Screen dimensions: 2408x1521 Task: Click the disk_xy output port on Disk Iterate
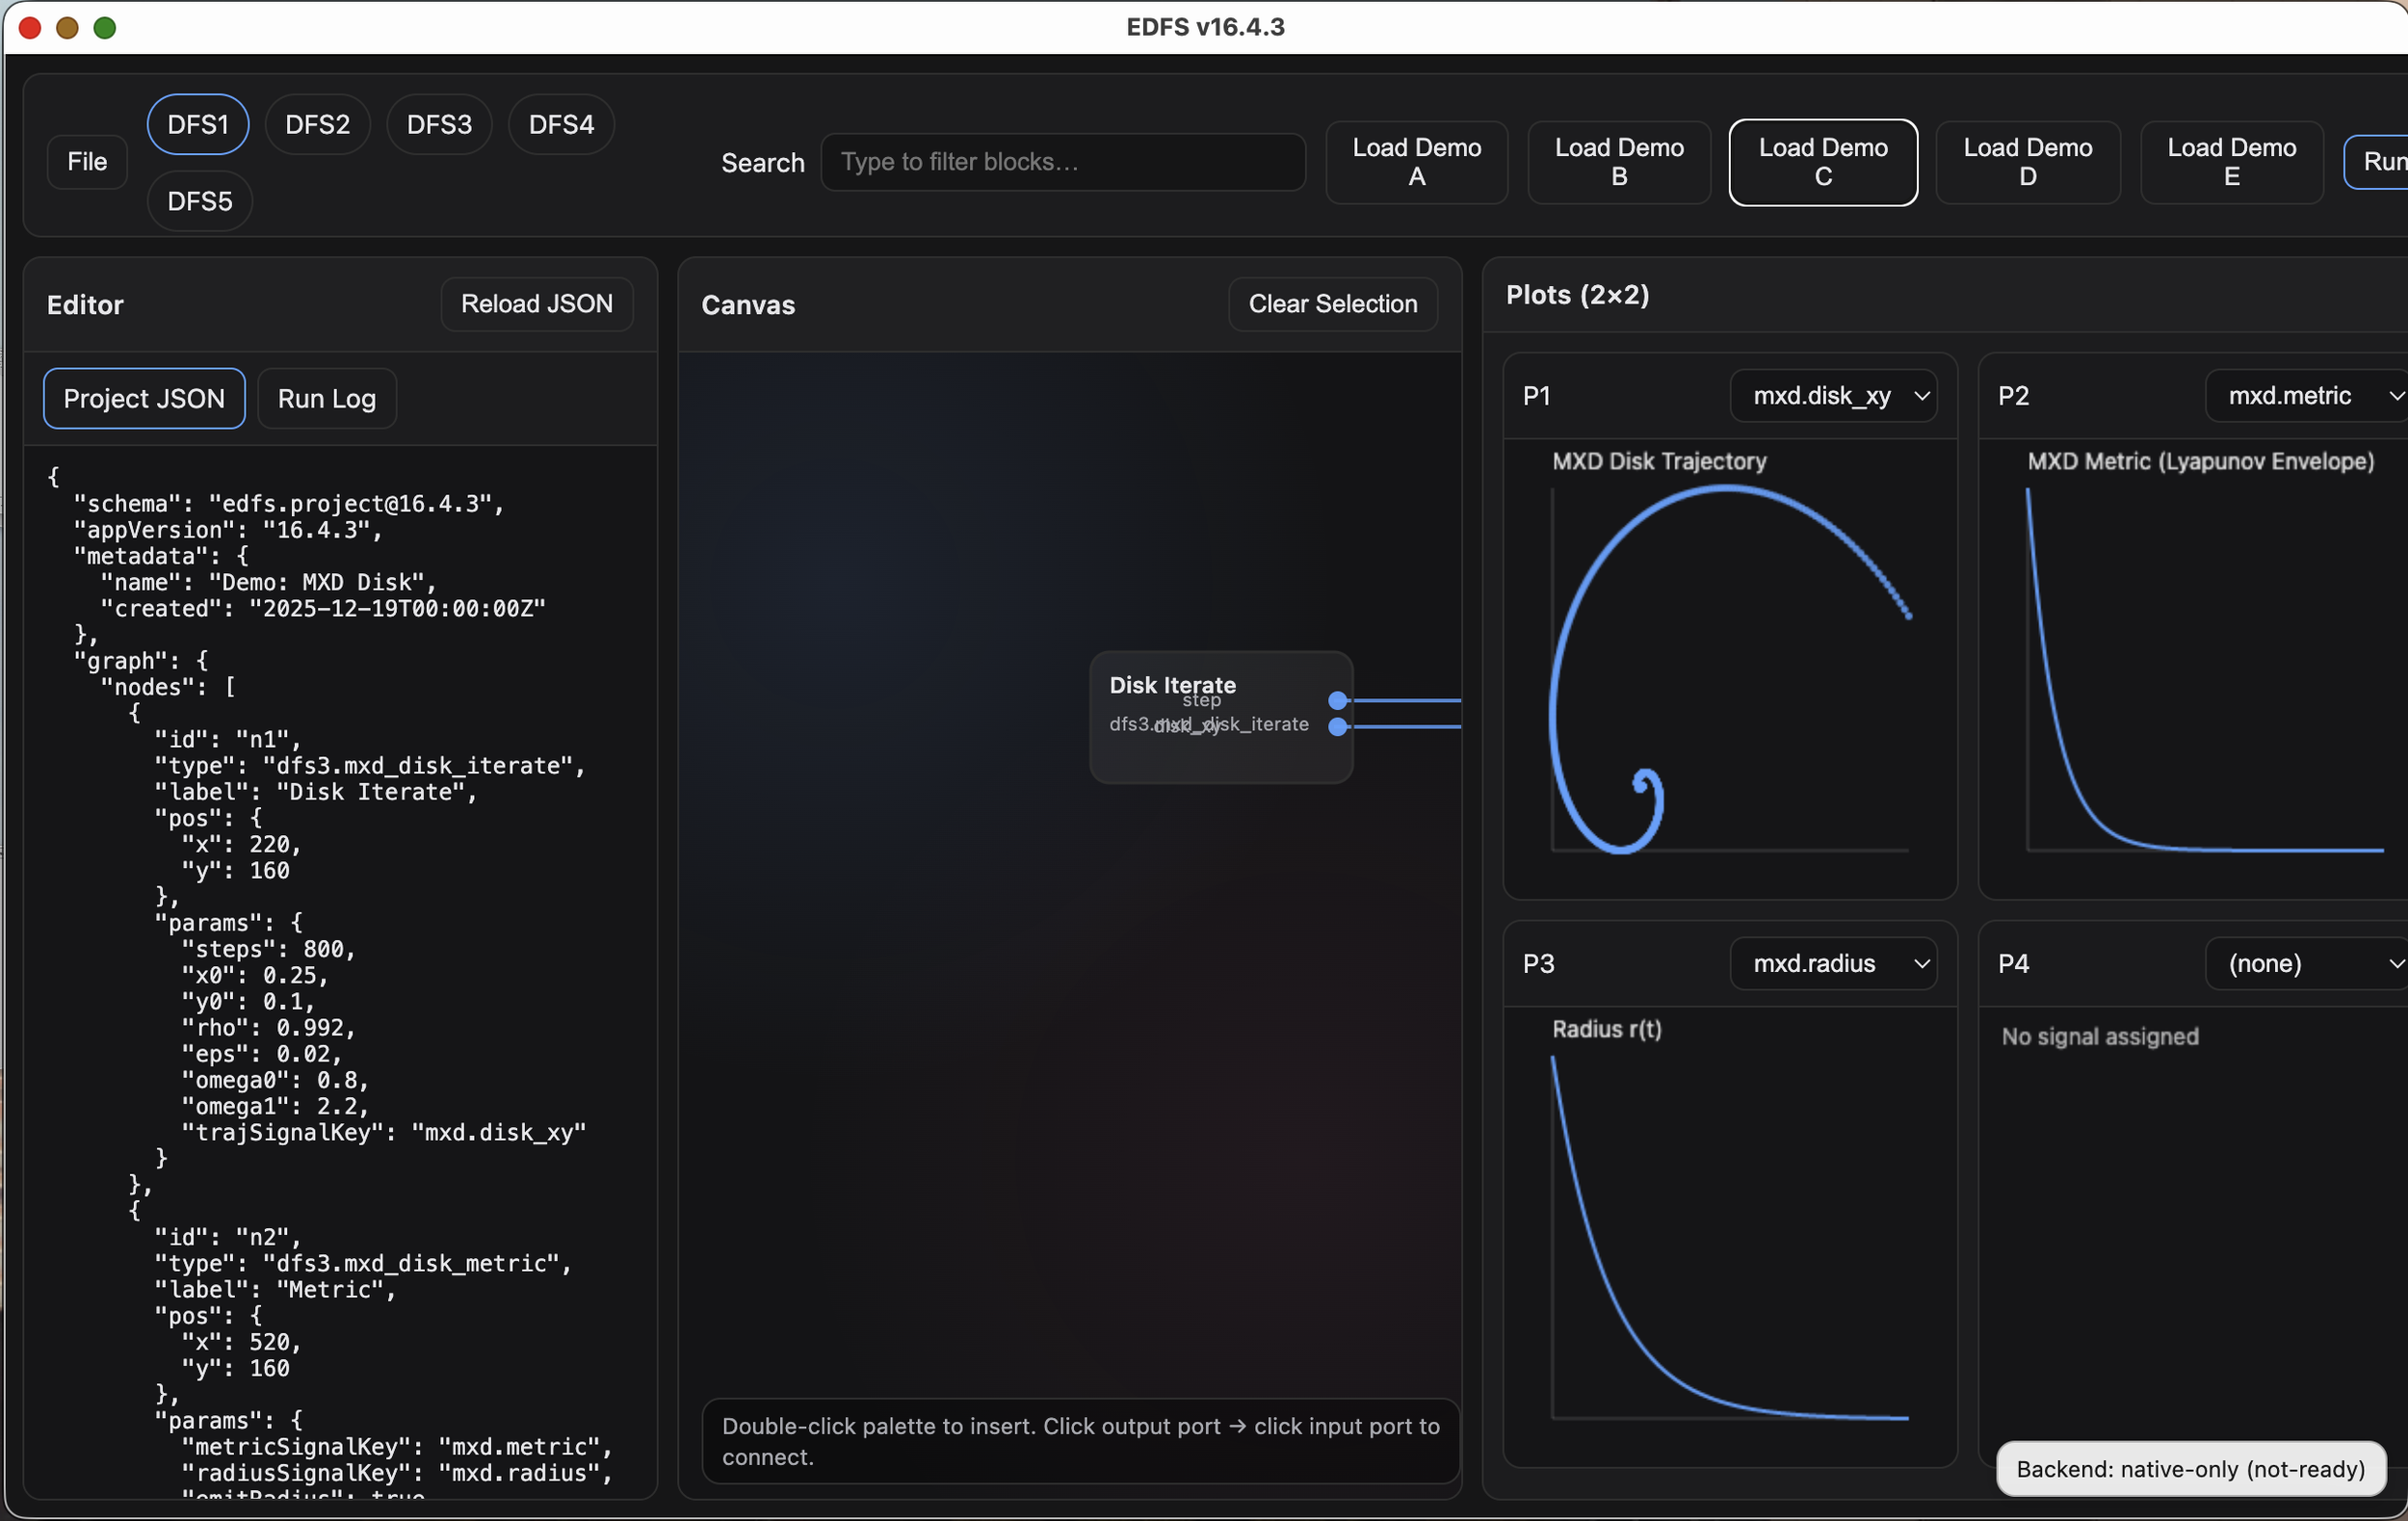1337,727
